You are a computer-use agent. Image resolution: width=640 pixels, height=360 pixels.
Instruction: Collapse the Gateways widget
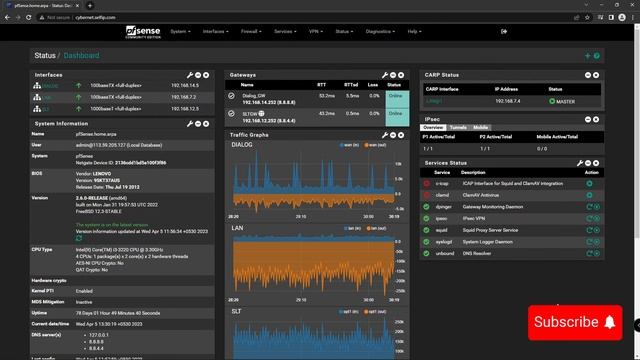coord(393,75)
